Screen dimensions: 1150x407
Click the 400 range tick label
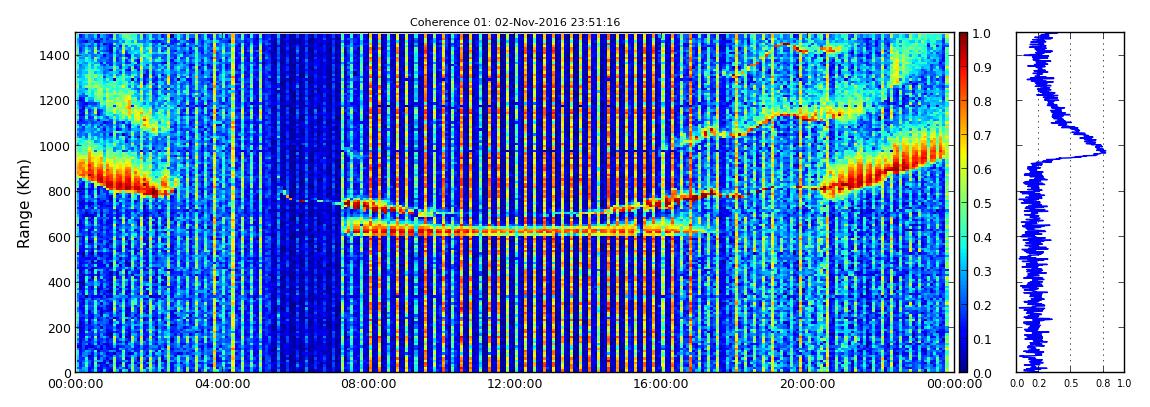(x=59, y=282)
